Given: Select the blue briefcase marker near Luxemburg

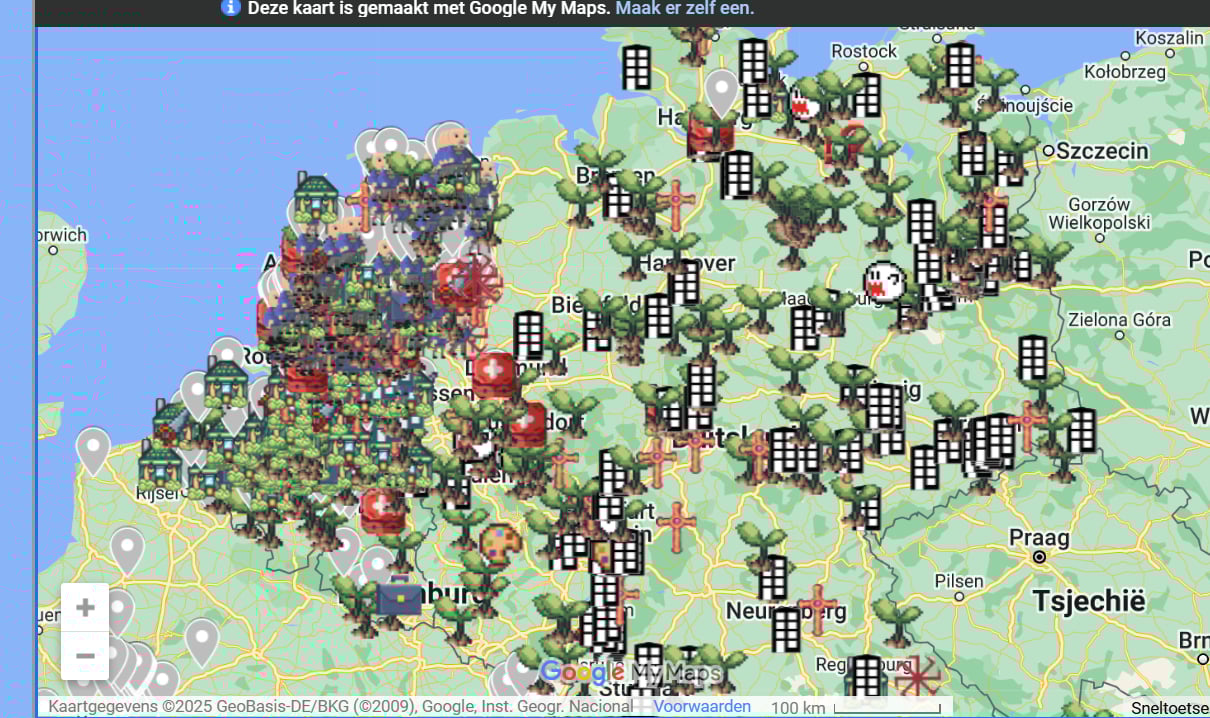Looking at the screenshot, I should click(x=399, y=596).
